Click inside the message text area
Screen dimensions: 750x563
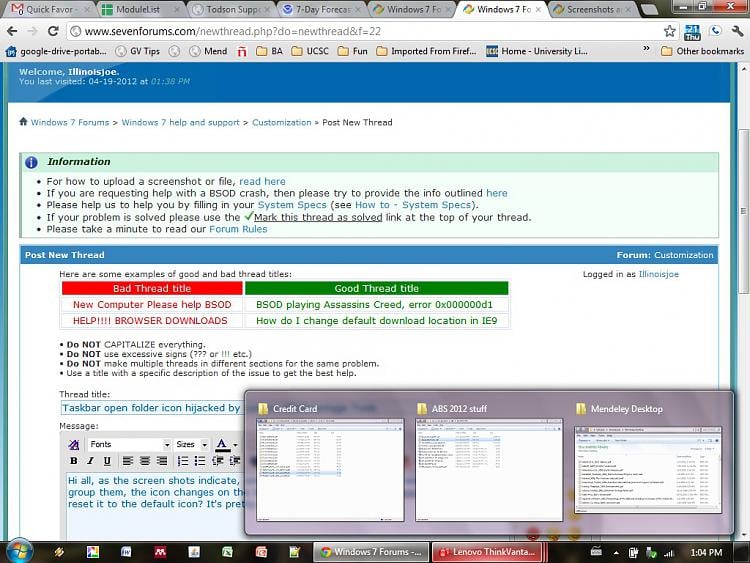155,505
